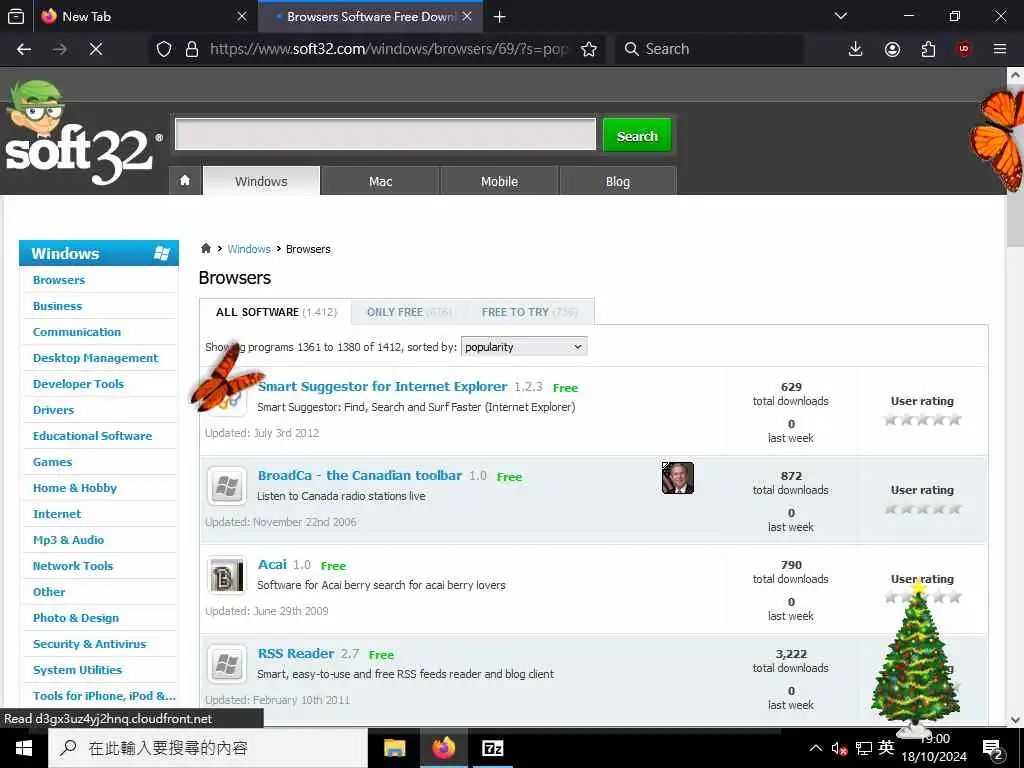Image resolution: width=1024 pixels, height=768 pixels.
Task: Open the Network Tools category
Action: point(72,566)
